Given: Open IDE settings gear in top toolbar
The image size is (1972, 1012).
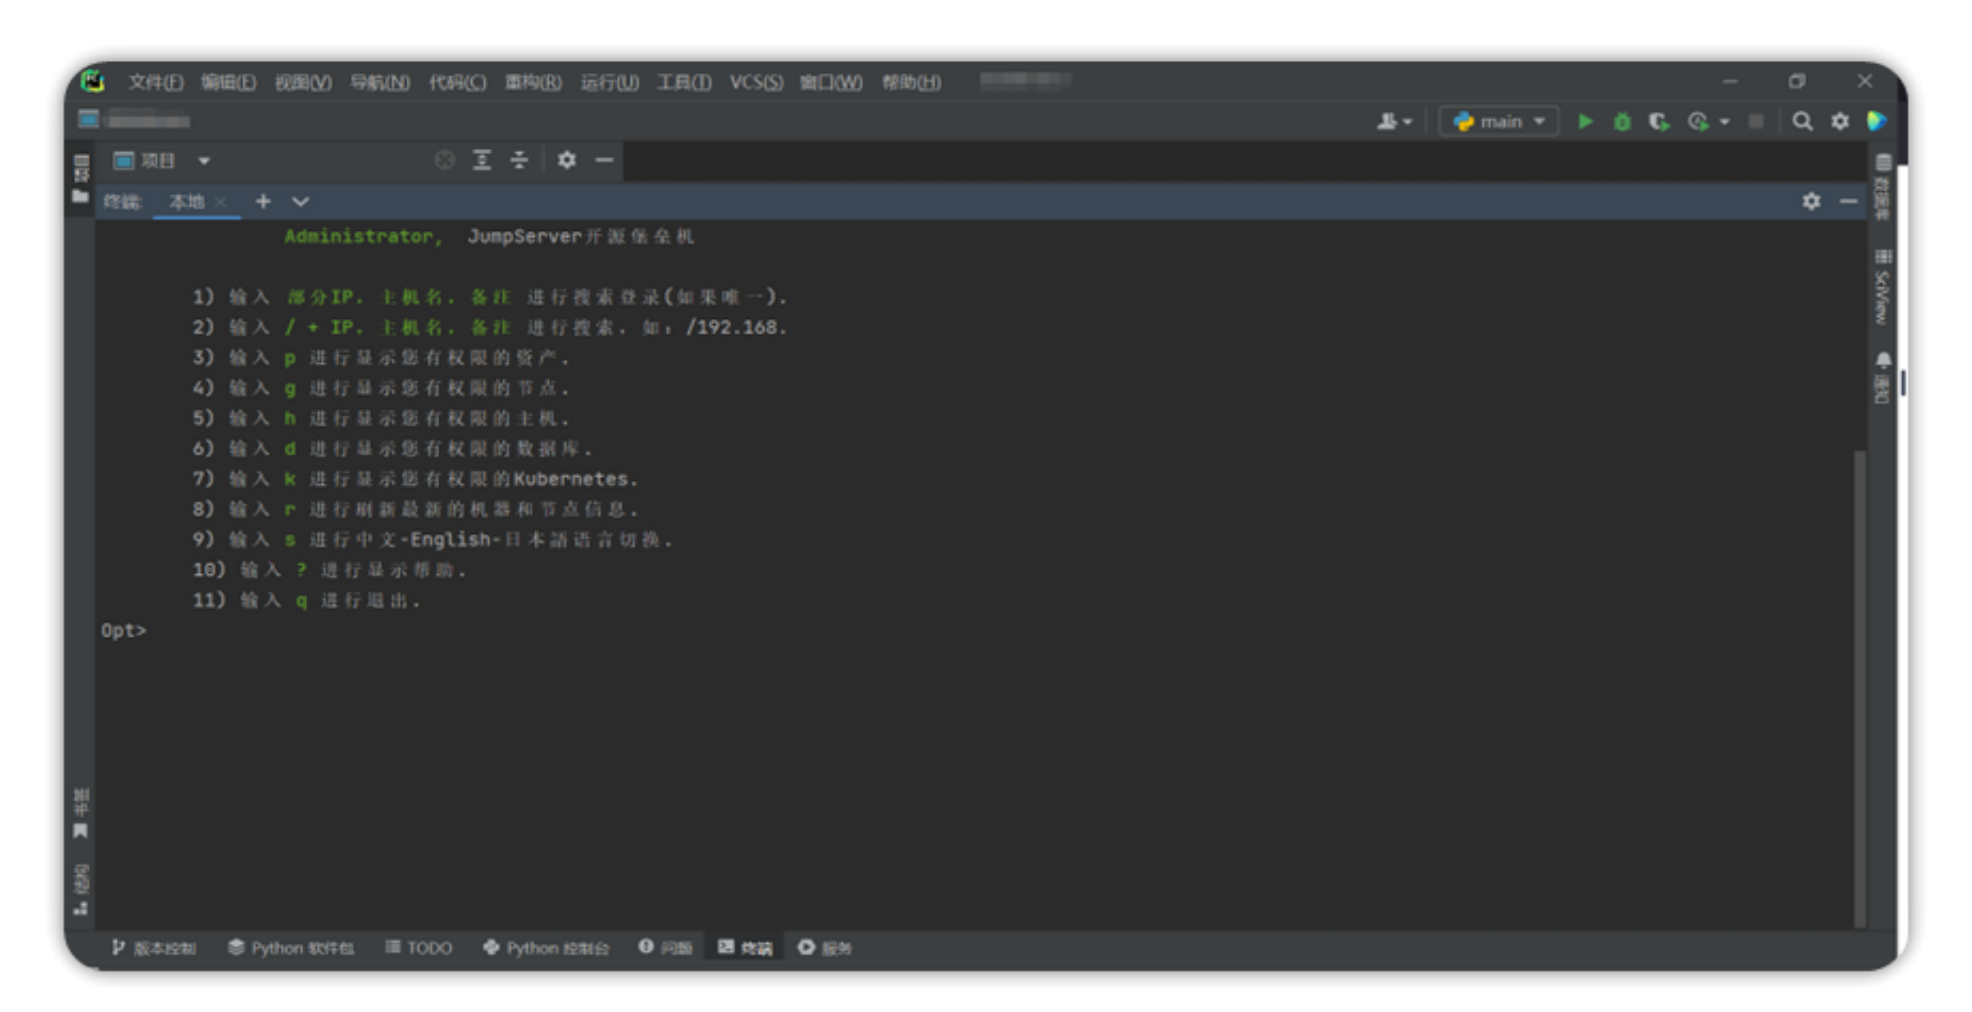Looking at the screenshot, I should click(x=1840, y=121).
